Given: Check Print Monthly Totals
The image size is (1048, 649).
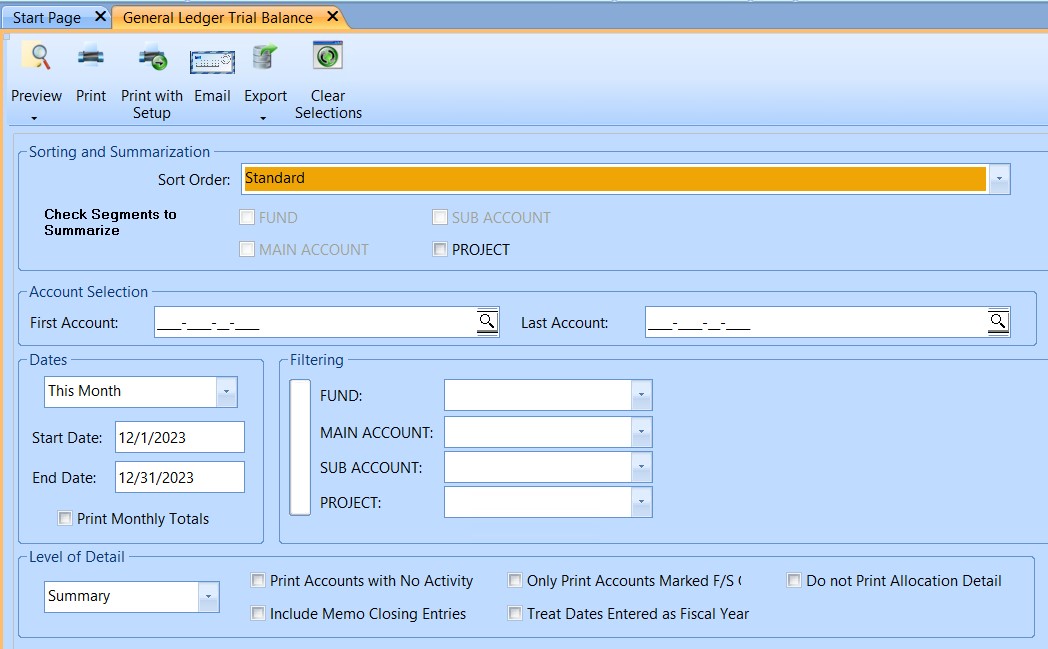Looking at the screenshot, I should pyautogui.click(x=65, y=518).
